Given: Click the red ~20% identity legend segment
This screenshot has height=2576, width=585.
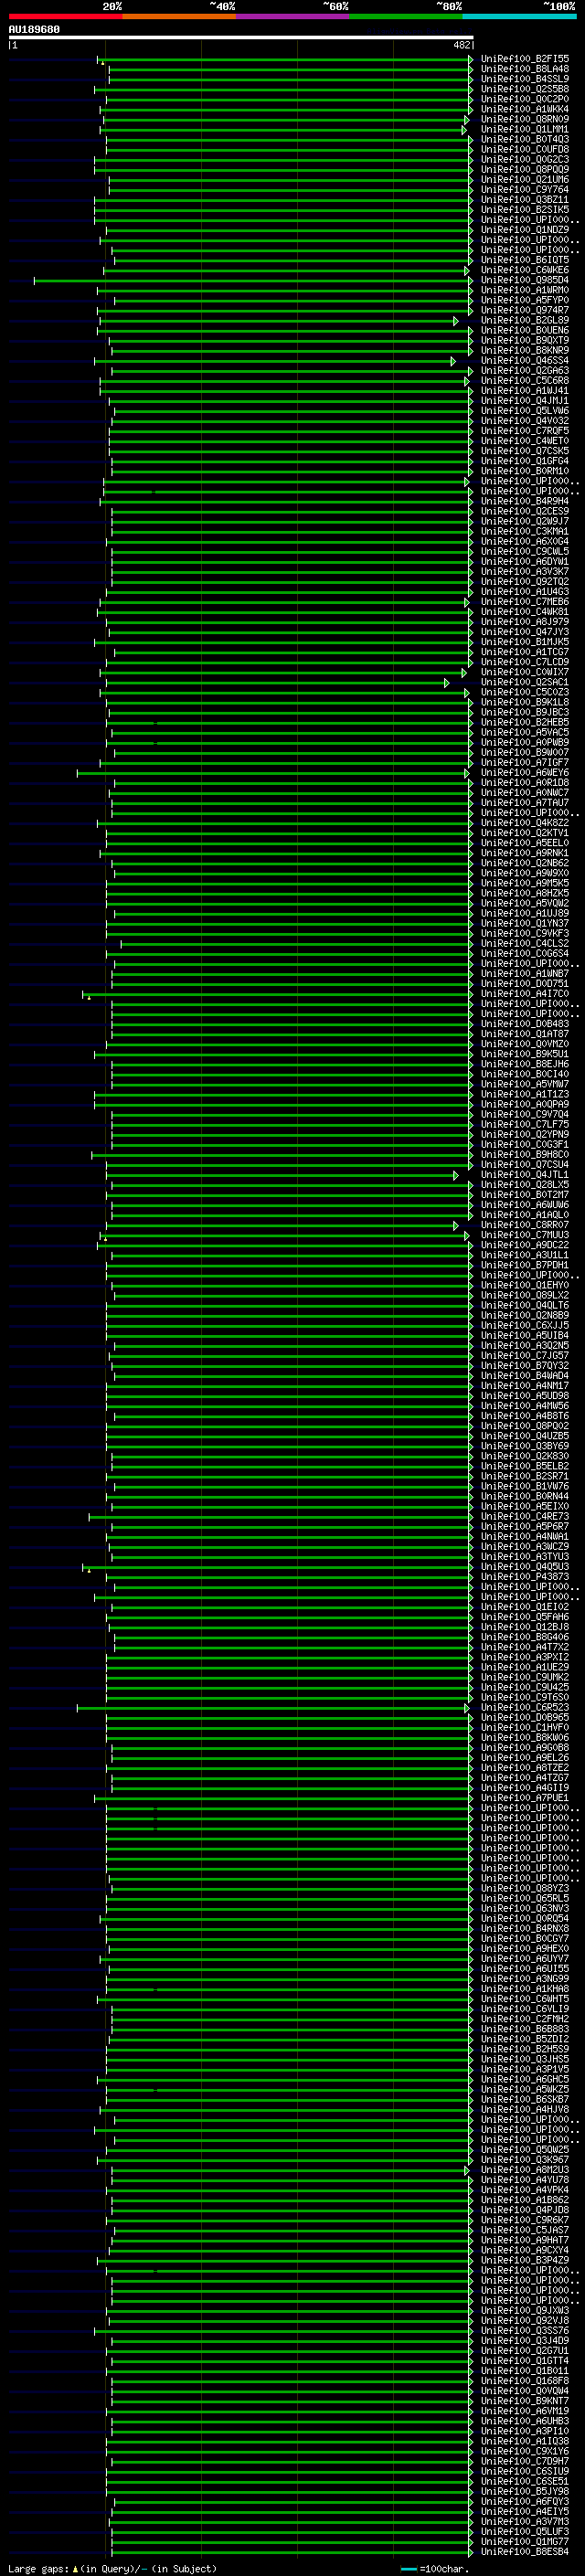Looking at the screenshot, I should [x=65, y=16].
